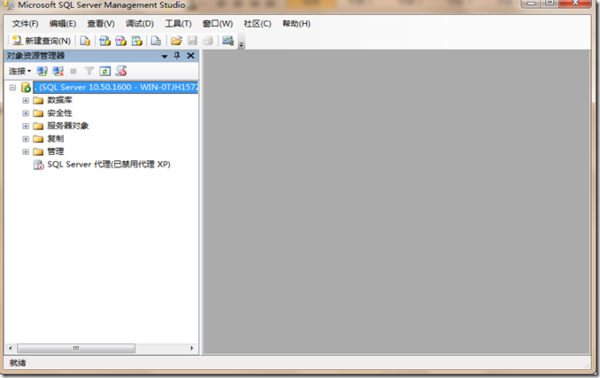The image size is (600, 378).
Task: Close the 对象资源管理器 panel
Action: pos(191,56)
